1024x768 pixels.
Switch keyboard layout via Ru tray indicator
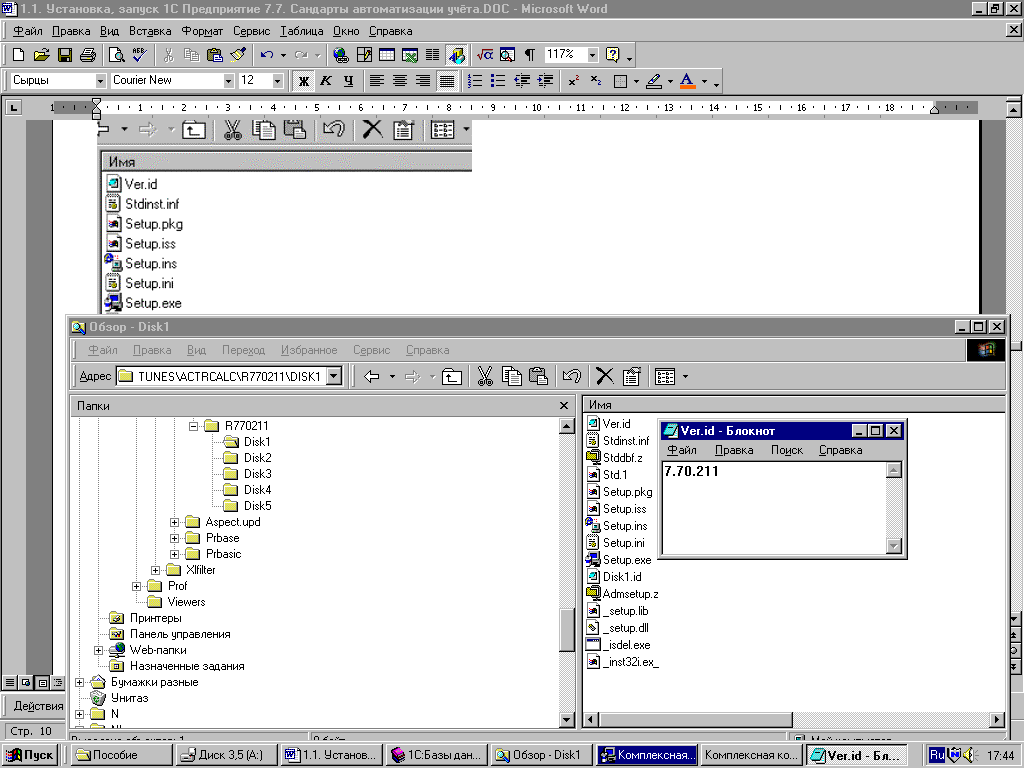click(936, 755)
